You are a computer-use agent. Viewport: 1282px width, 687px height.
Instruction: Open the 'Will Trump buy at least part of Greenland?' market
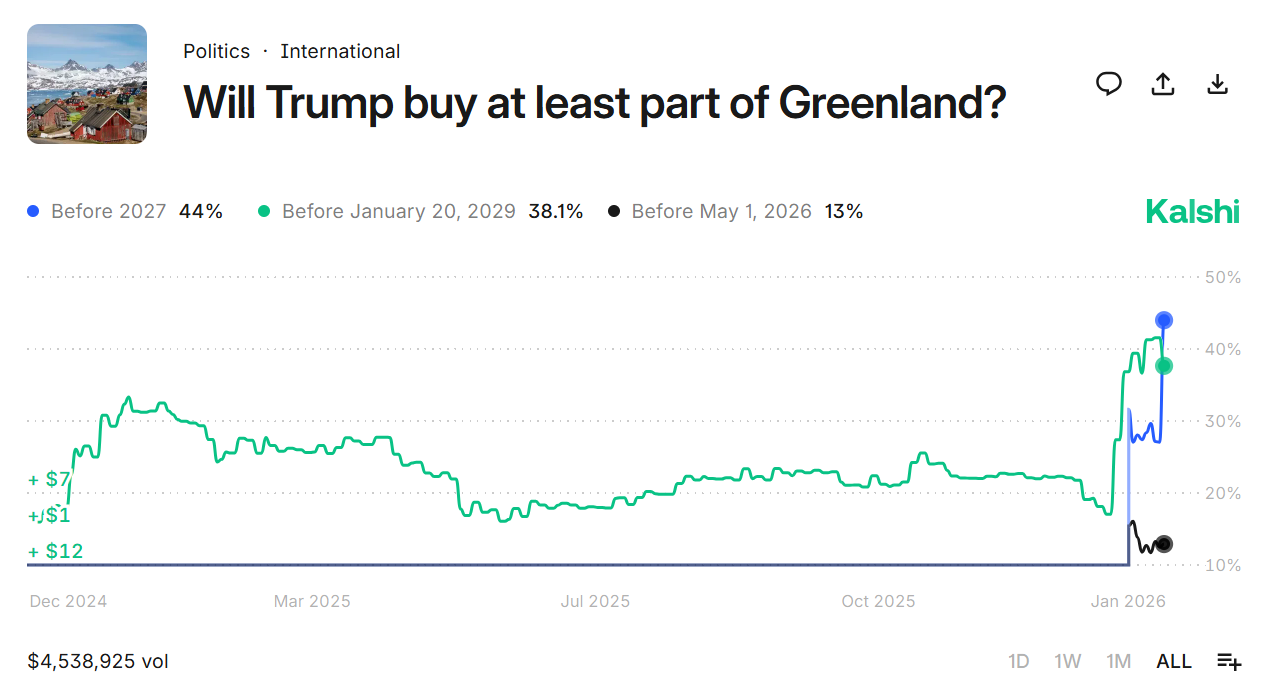[x=594, y=102]
